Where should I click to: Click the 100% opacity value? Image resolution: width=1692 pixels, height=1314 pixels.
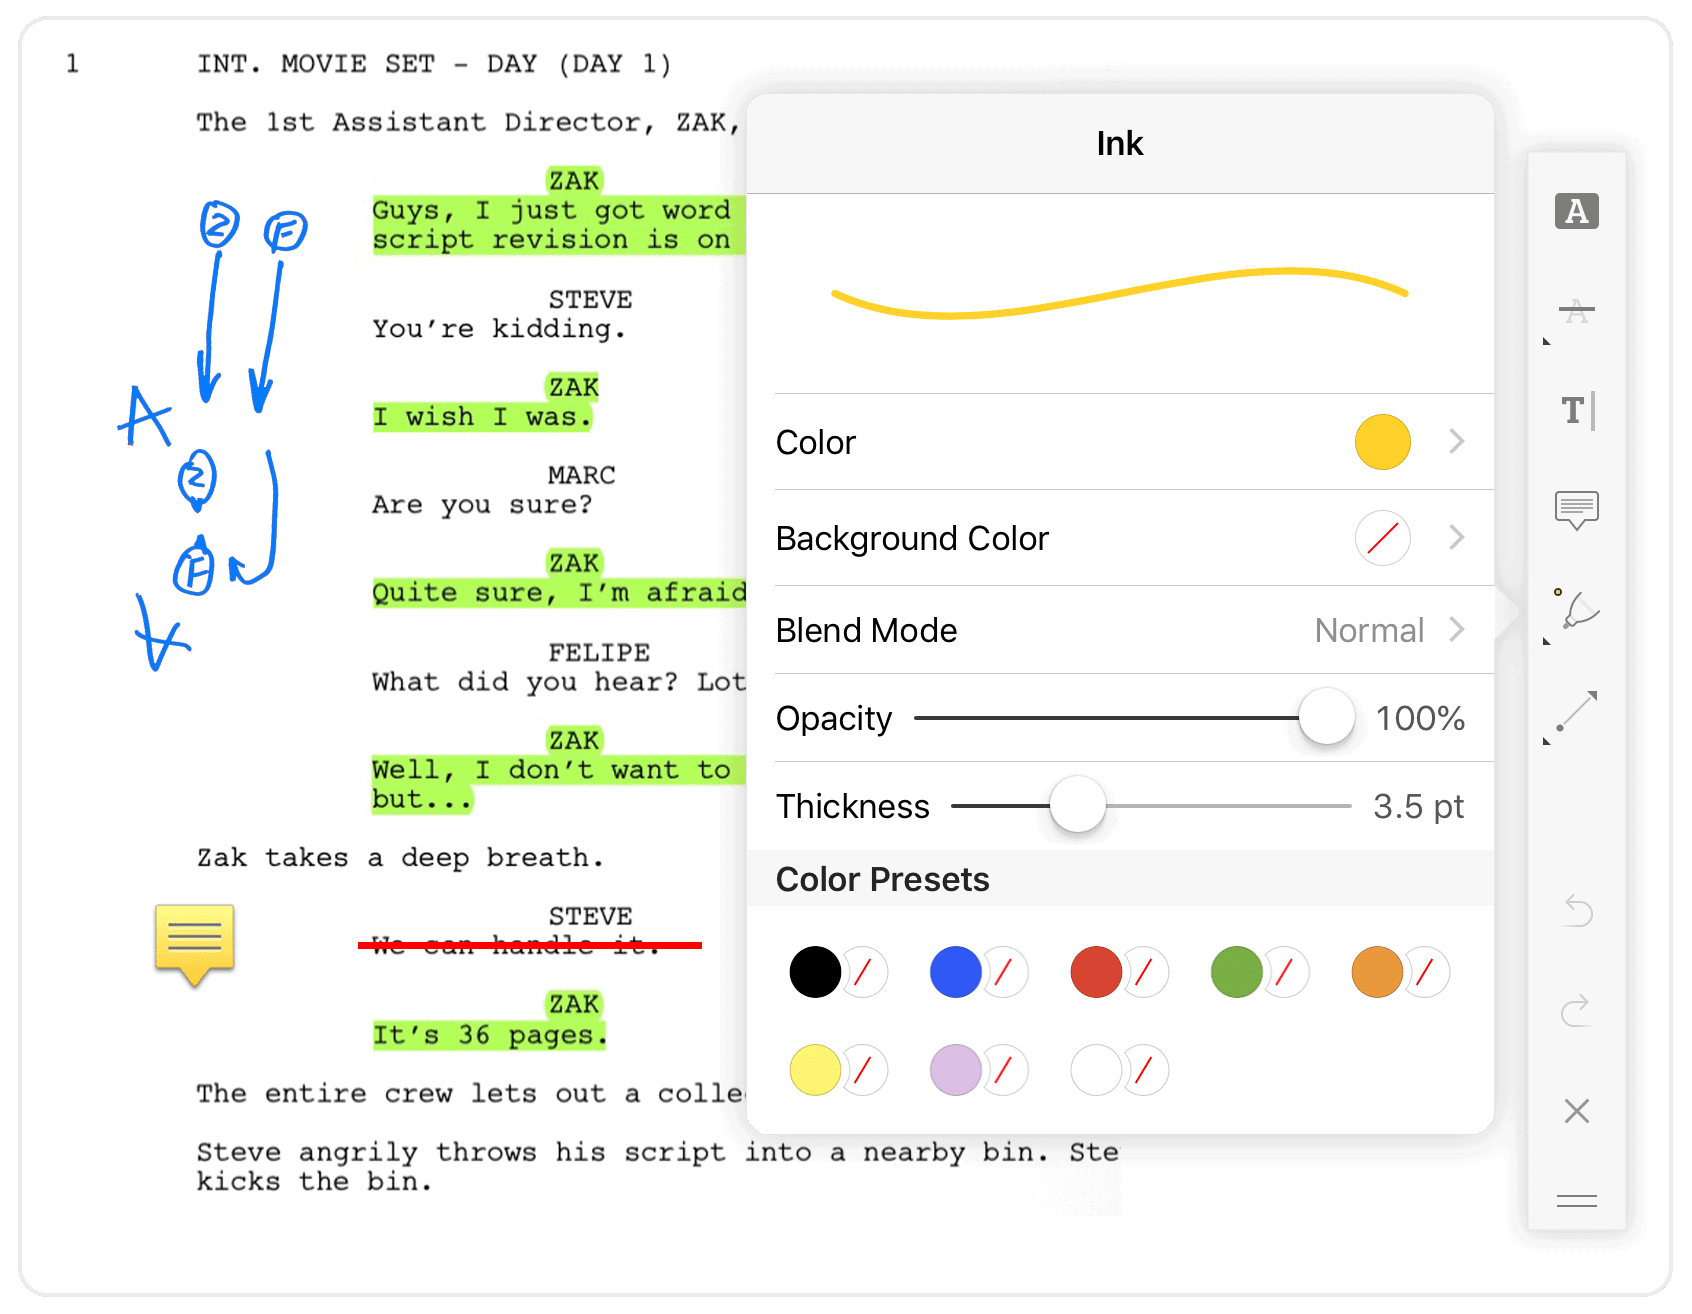point(1420,718)
